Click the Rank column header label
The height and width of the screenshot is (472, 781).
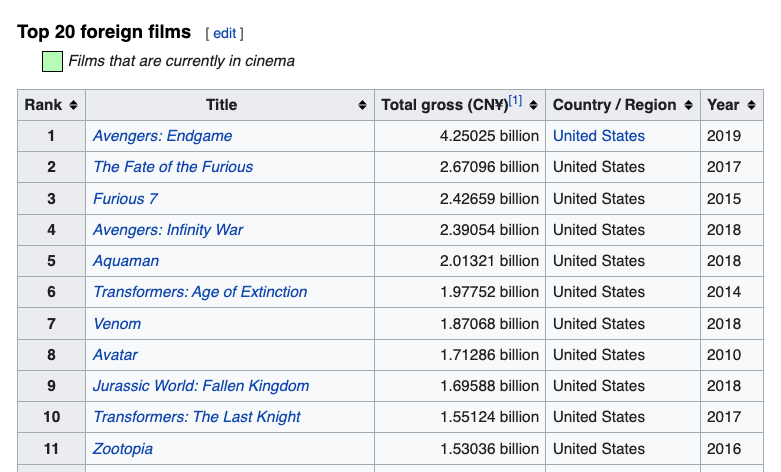point(43,105)
